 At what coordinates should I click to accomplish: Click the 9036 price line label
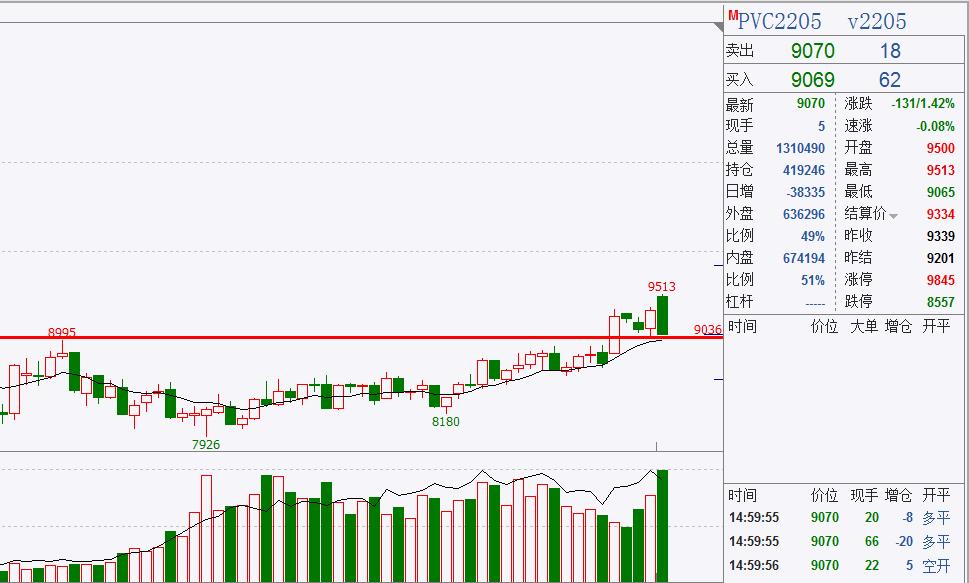click(708, 330)
